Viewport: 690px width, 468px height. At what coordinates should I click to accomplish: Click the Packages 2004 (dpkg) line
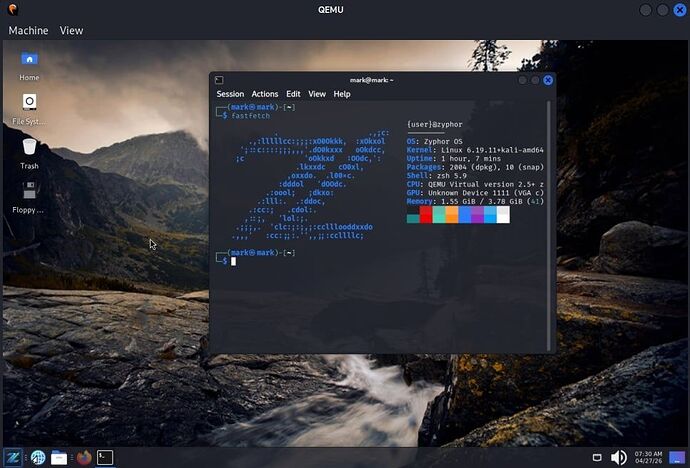pos(475,167)
